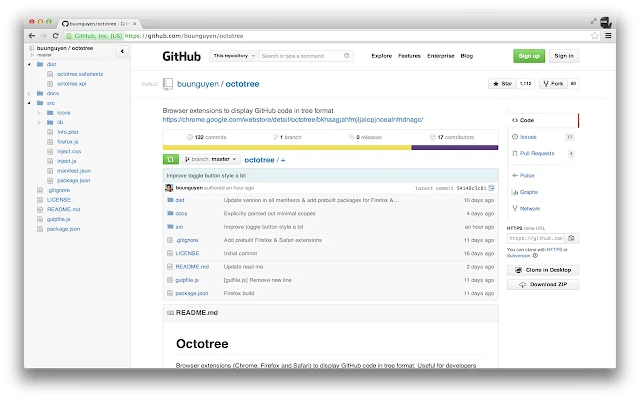Open Features in GitHub header
The image size is (640, 400).
click(409, 56)
